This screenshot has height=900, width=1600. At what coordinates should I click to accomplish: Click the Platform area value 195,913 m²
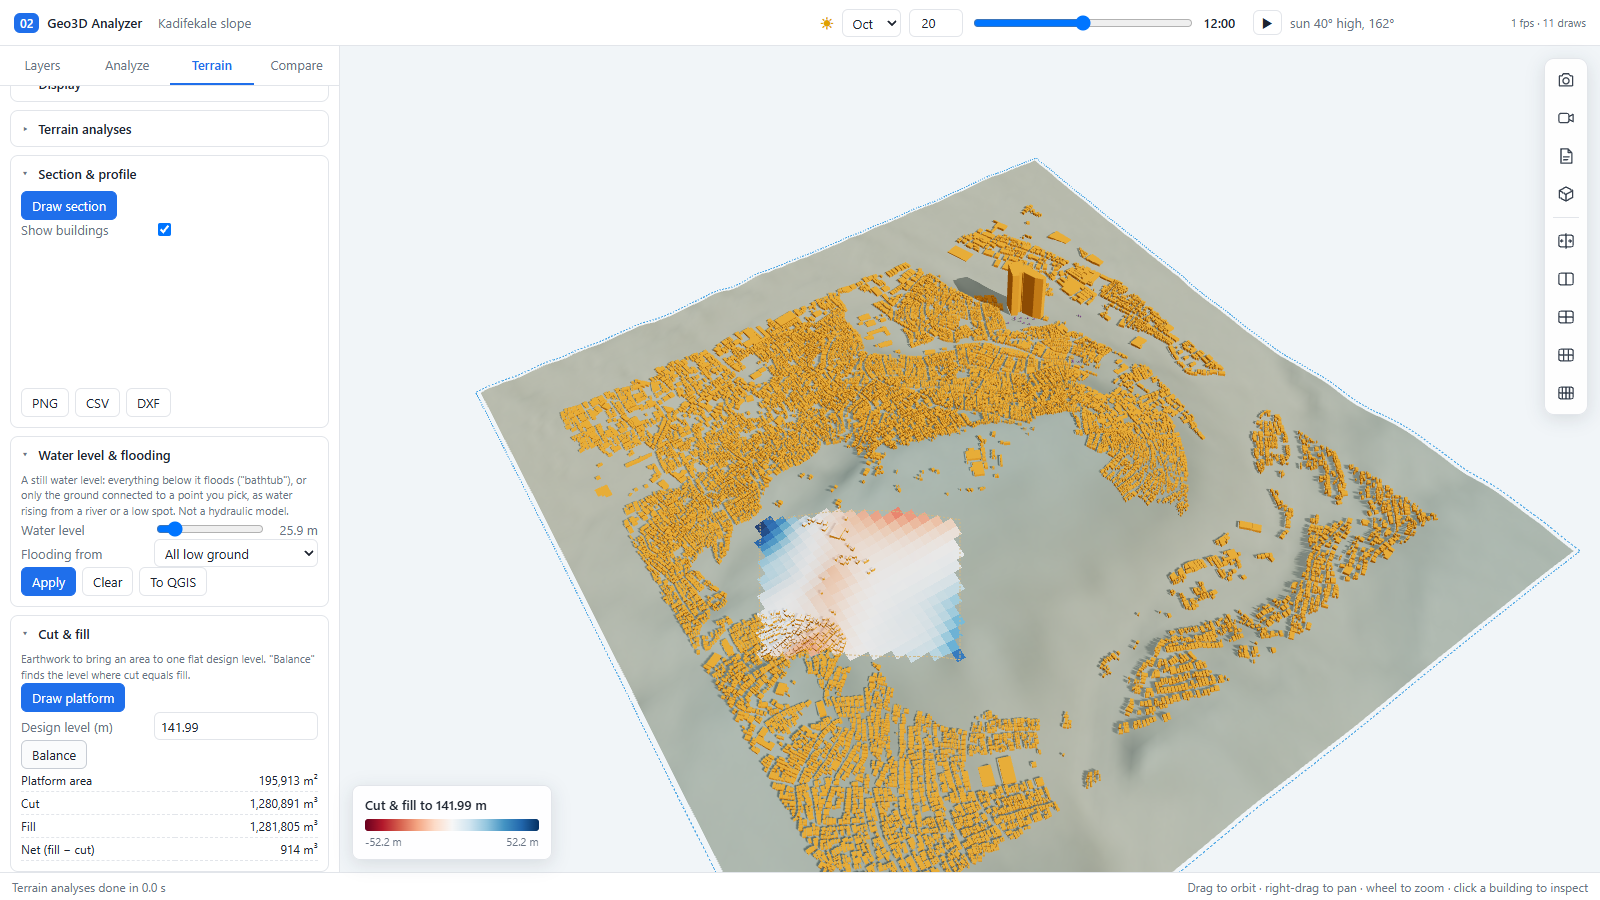point(288,780)
